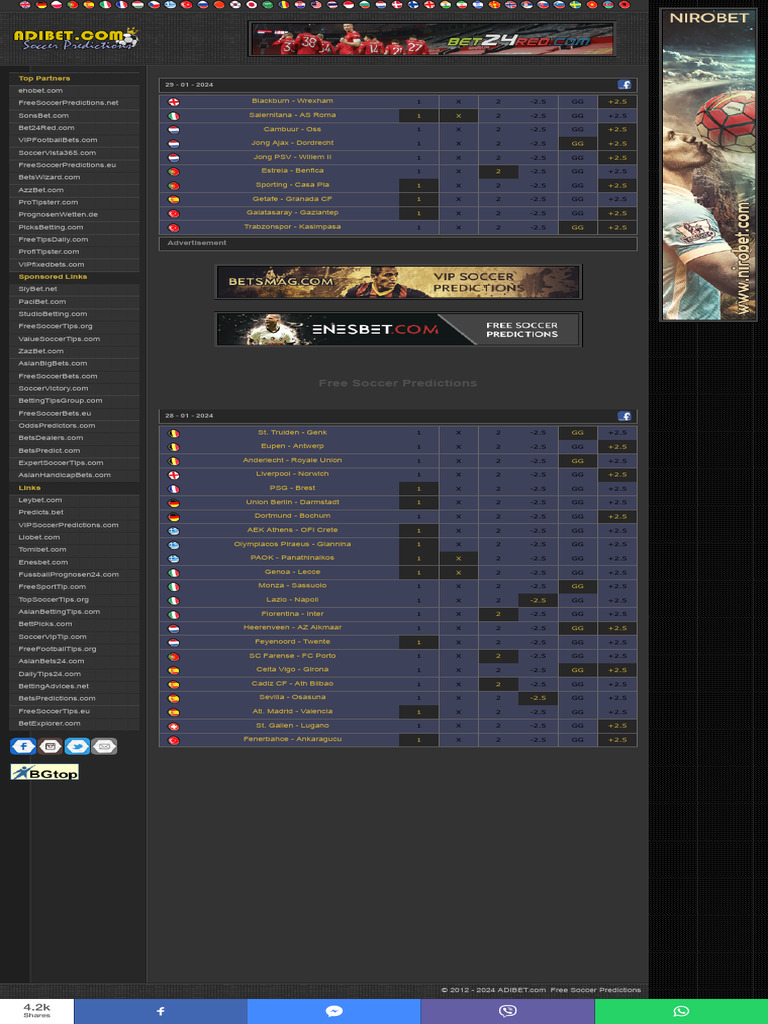This screenshot has height=1024, width=768.
Task: Open the Nirobet vertical side banner
Action: [x=709, y=165]
